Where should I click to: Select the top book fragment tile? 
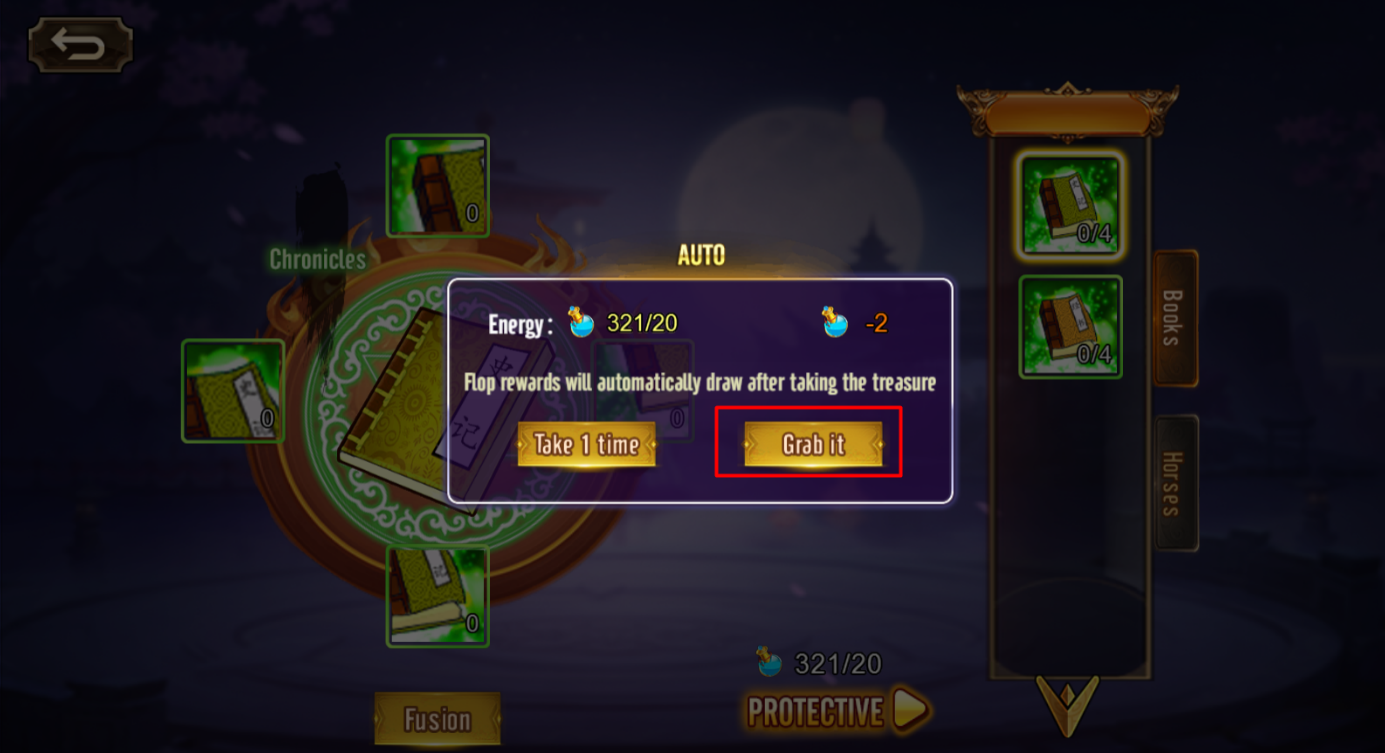438,186
